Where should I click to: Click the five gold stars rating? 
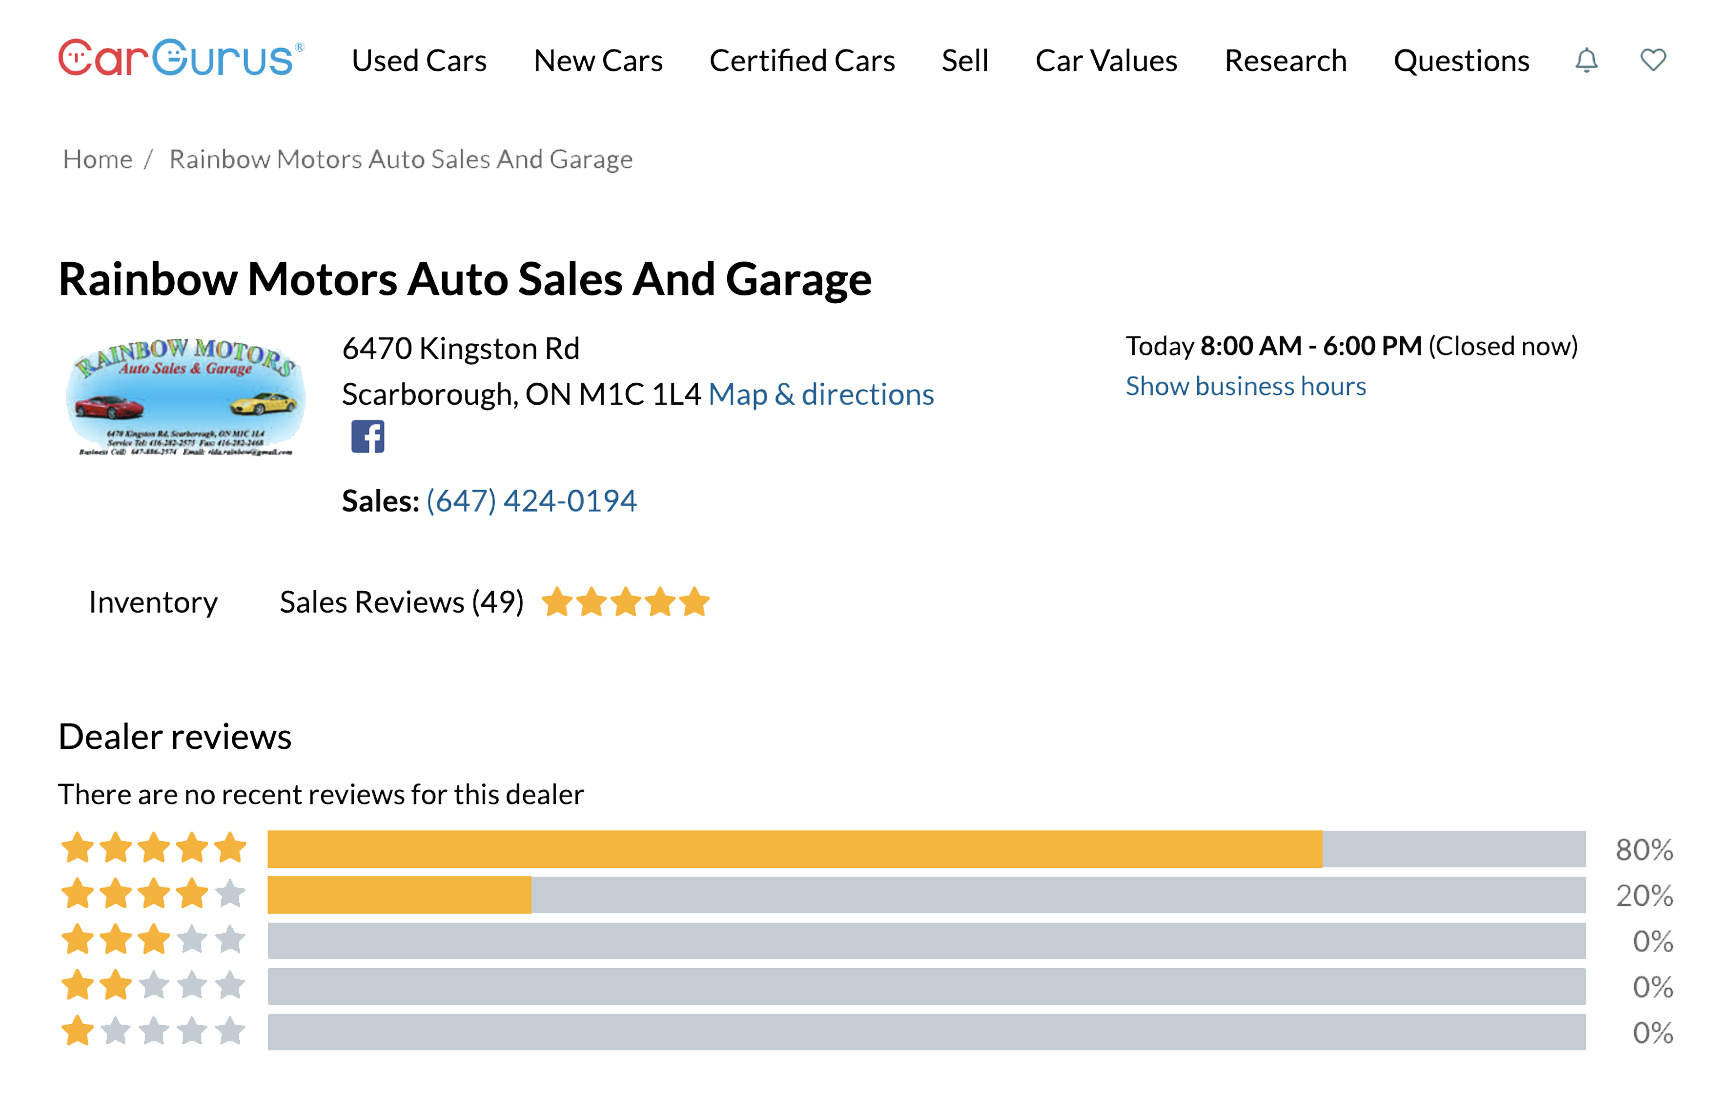625,603
